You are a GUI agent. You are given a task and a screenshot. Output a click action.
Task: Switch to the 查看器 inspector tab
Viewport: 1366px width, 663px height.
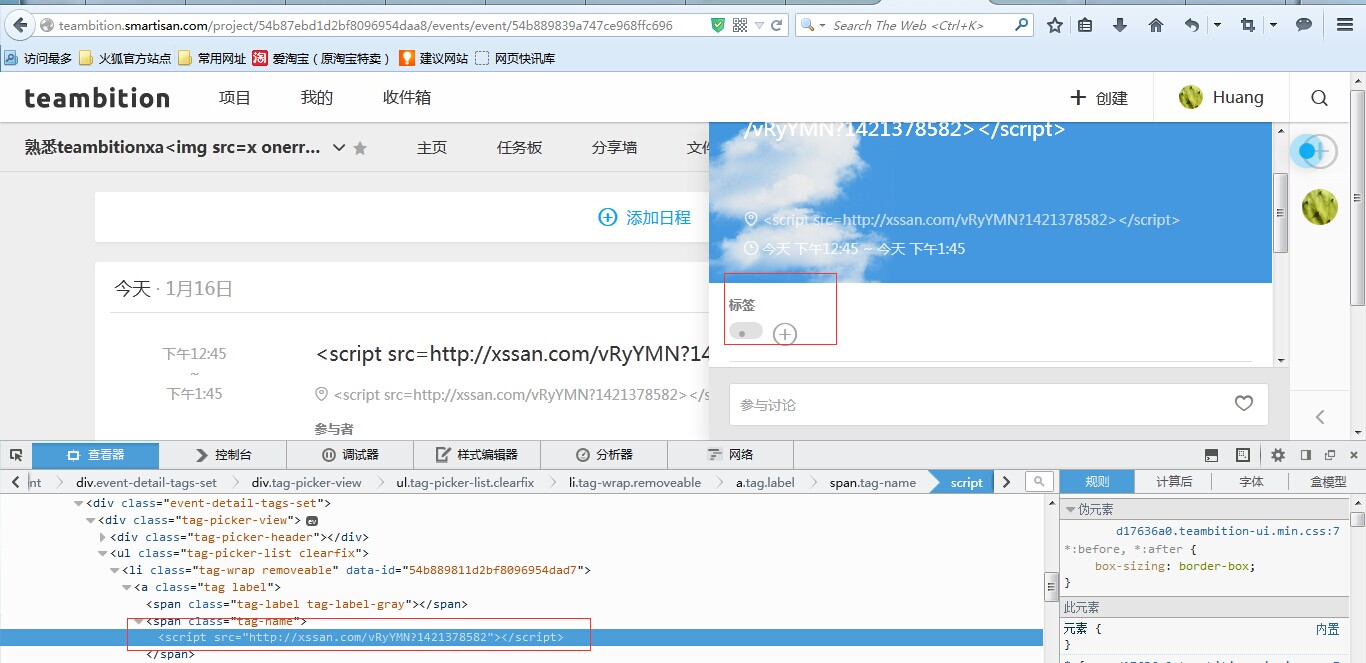point(95,455)
